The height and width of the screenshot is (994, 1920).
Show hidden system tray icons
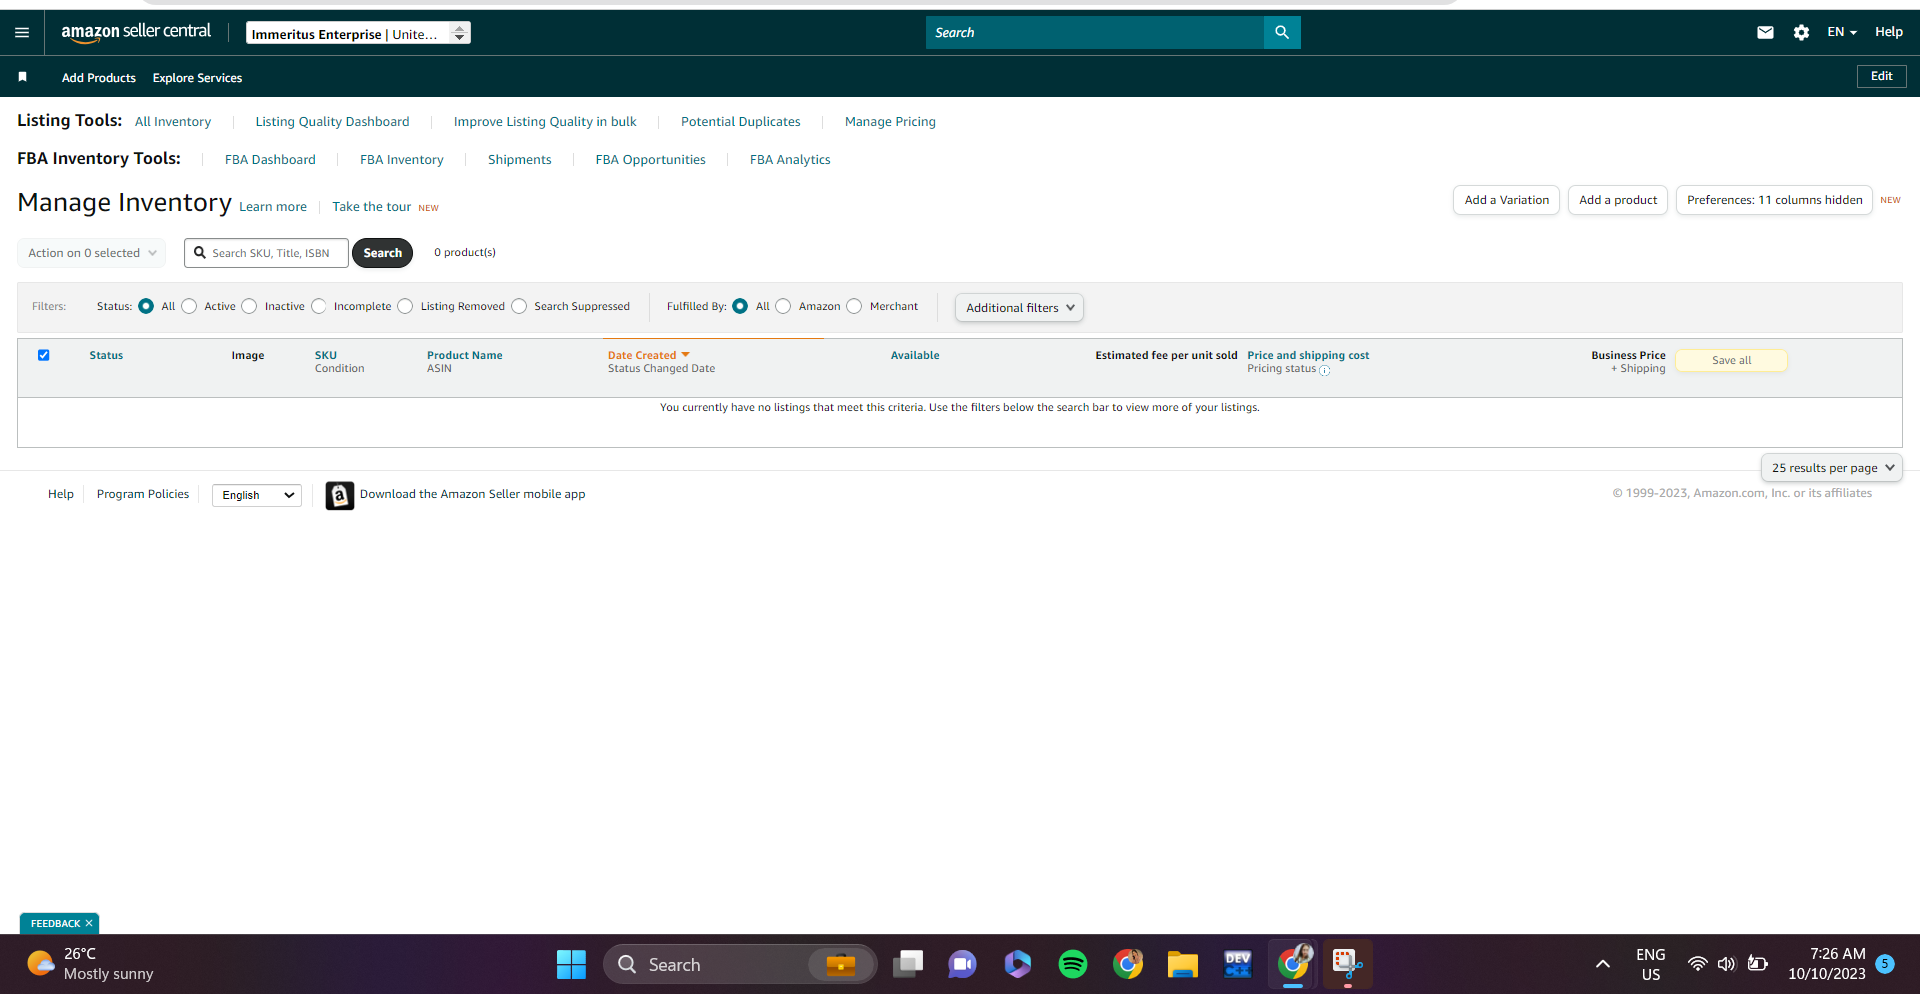click(x=1603, y=964)
